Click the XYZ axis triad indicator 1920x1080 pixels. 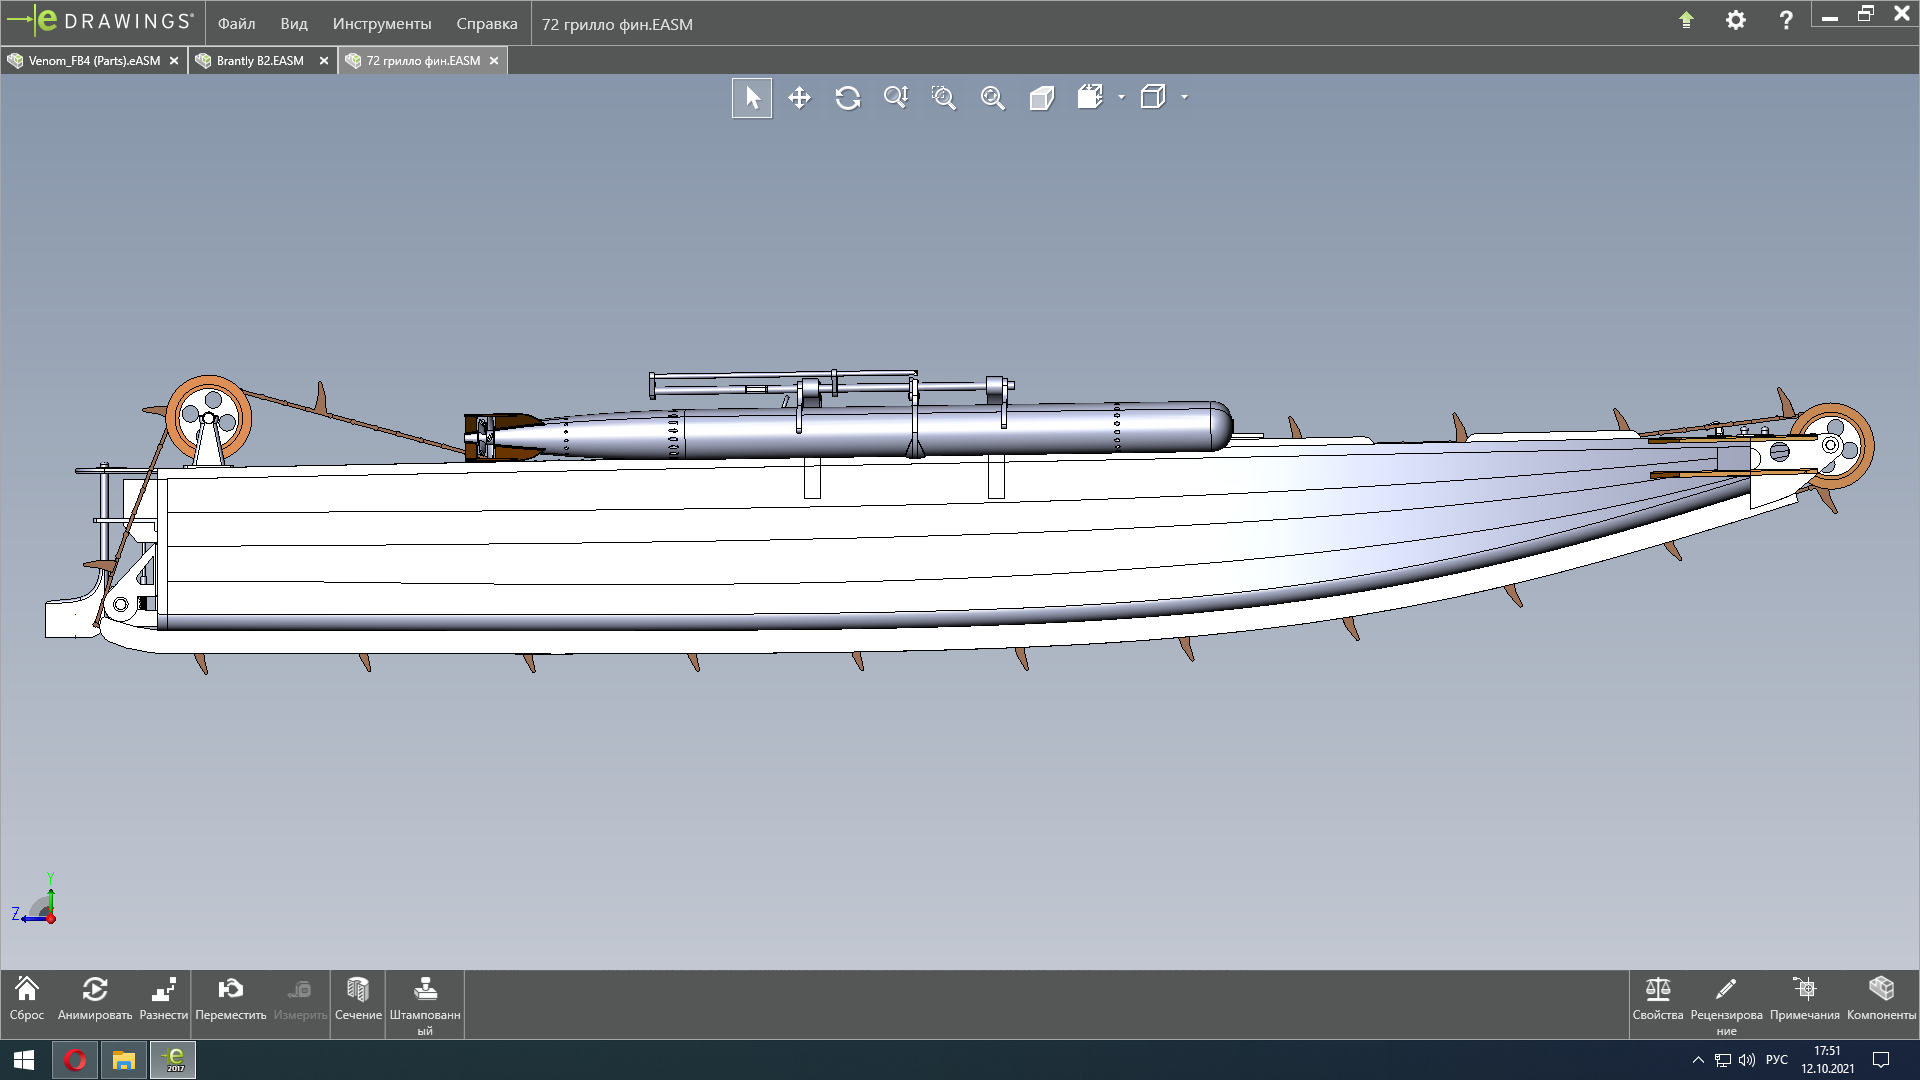click(x=37, y=900)
